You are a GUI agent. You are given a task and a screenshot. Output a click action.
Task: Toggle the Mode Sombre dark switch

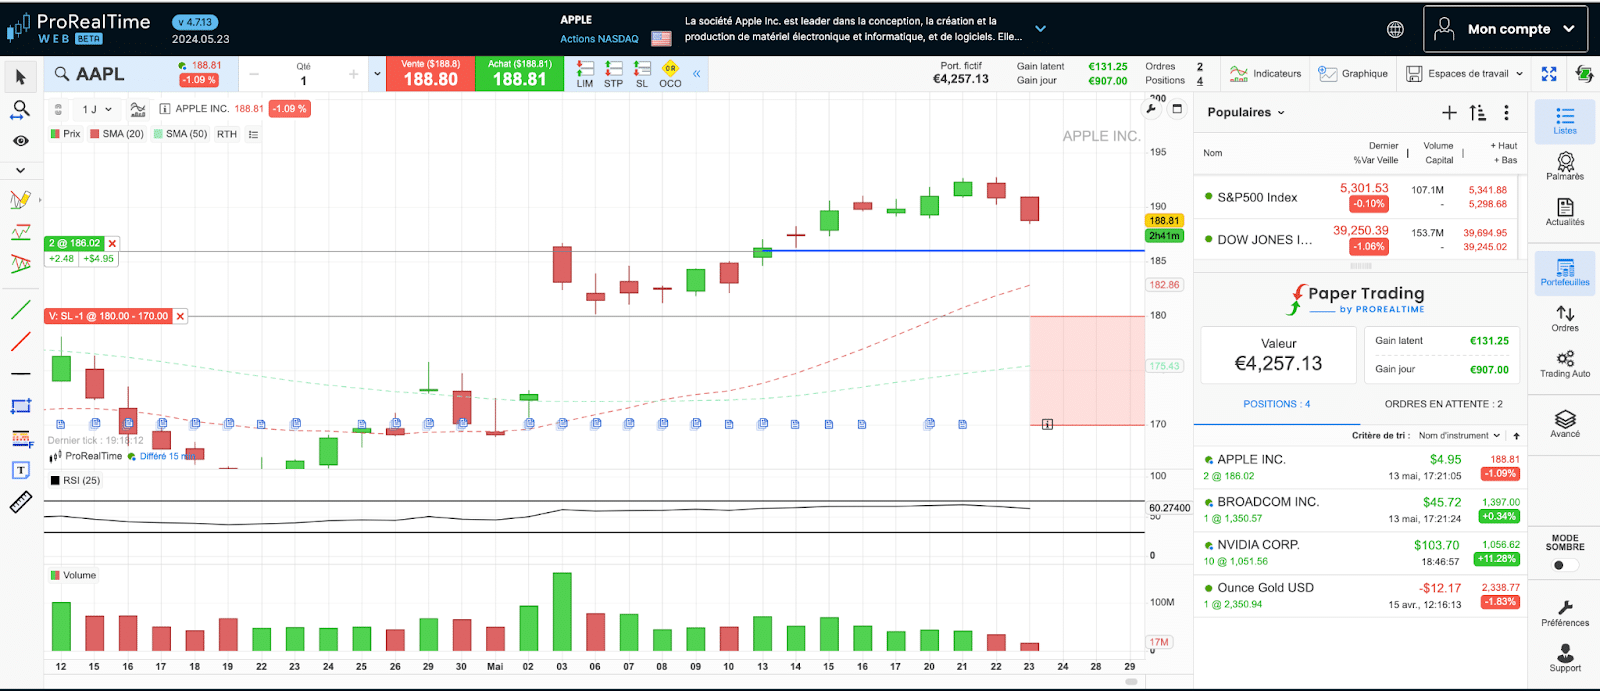1565,565
